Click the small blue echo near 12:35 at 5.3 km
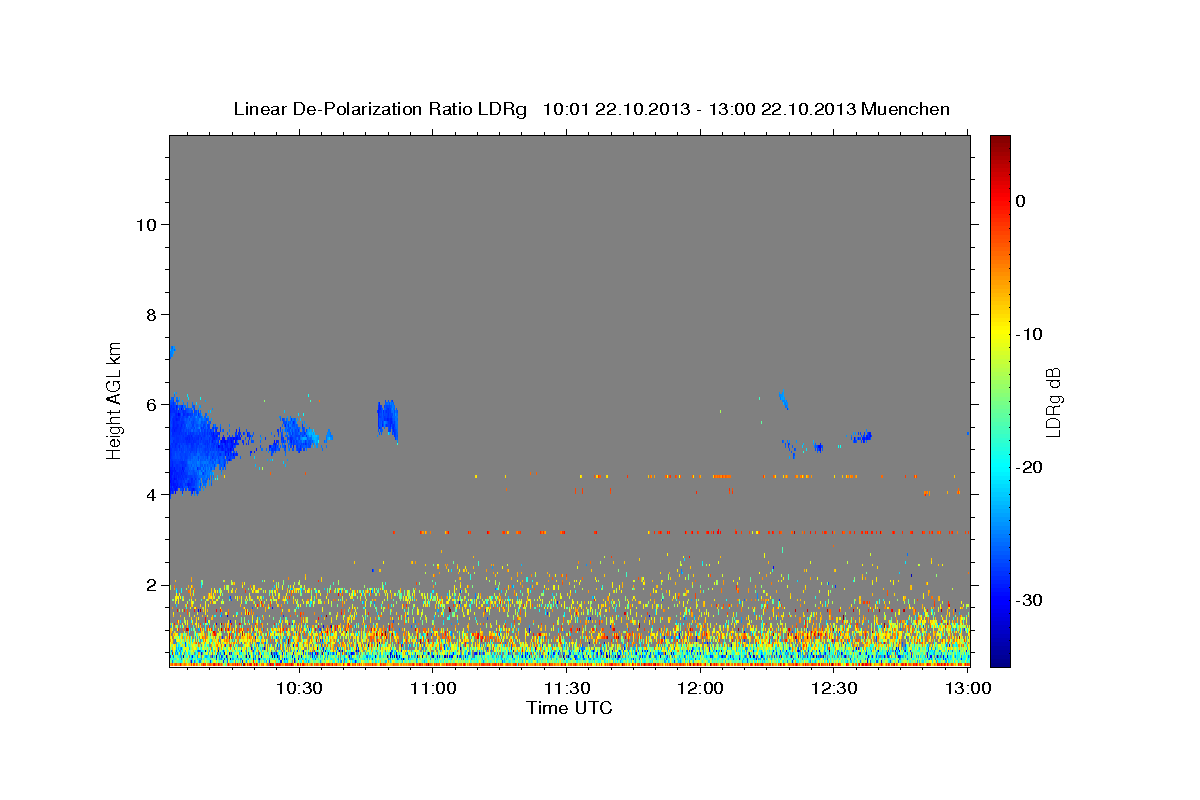1200x800 pixels. [862, 437]
